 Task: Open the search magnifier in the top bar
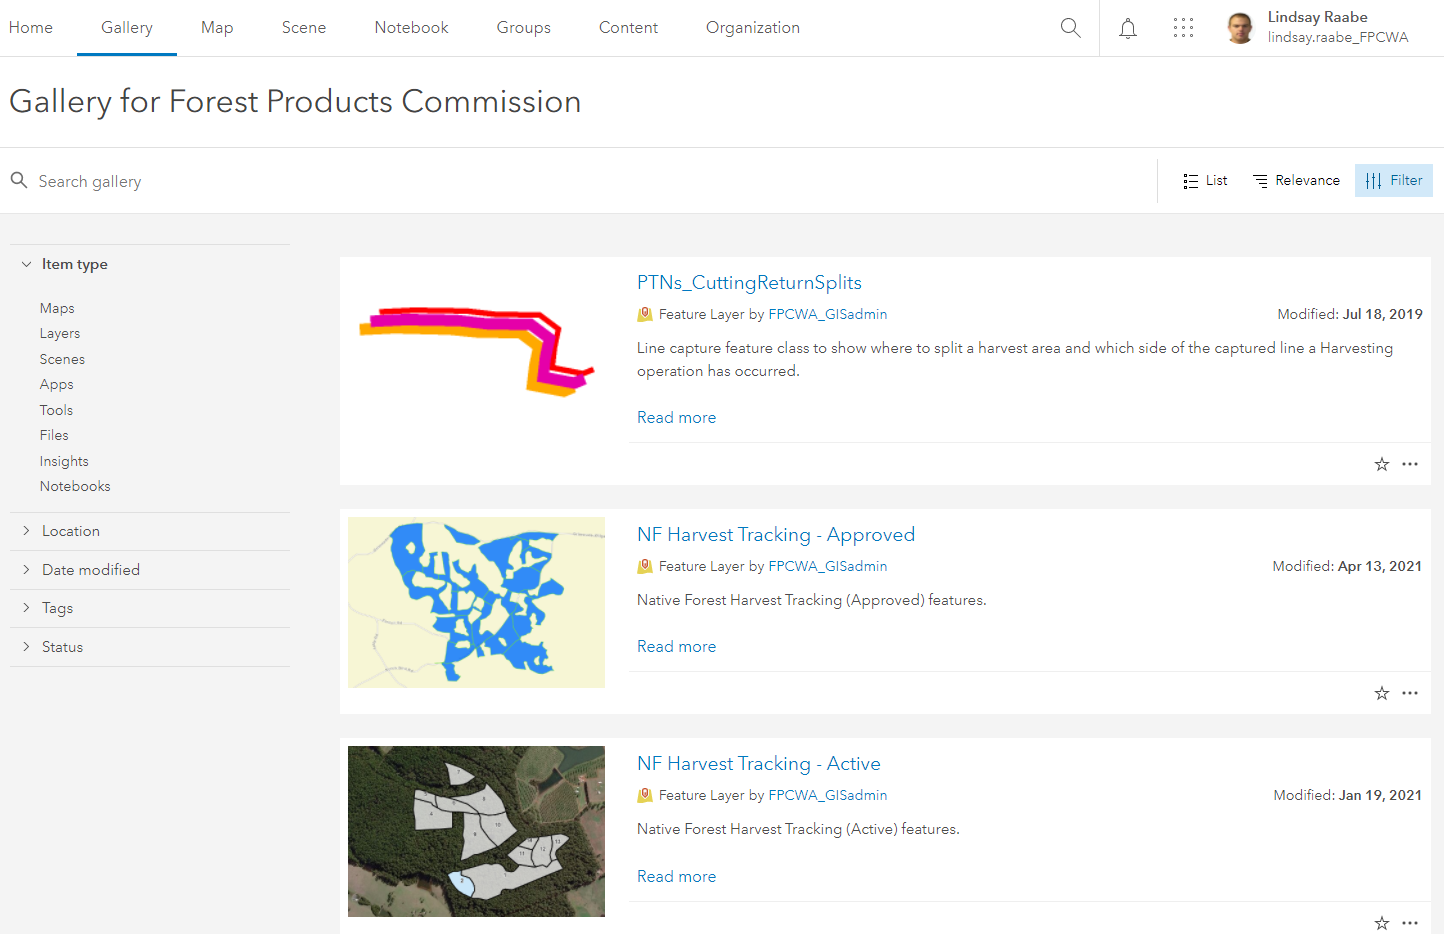tap(1070, 28)
